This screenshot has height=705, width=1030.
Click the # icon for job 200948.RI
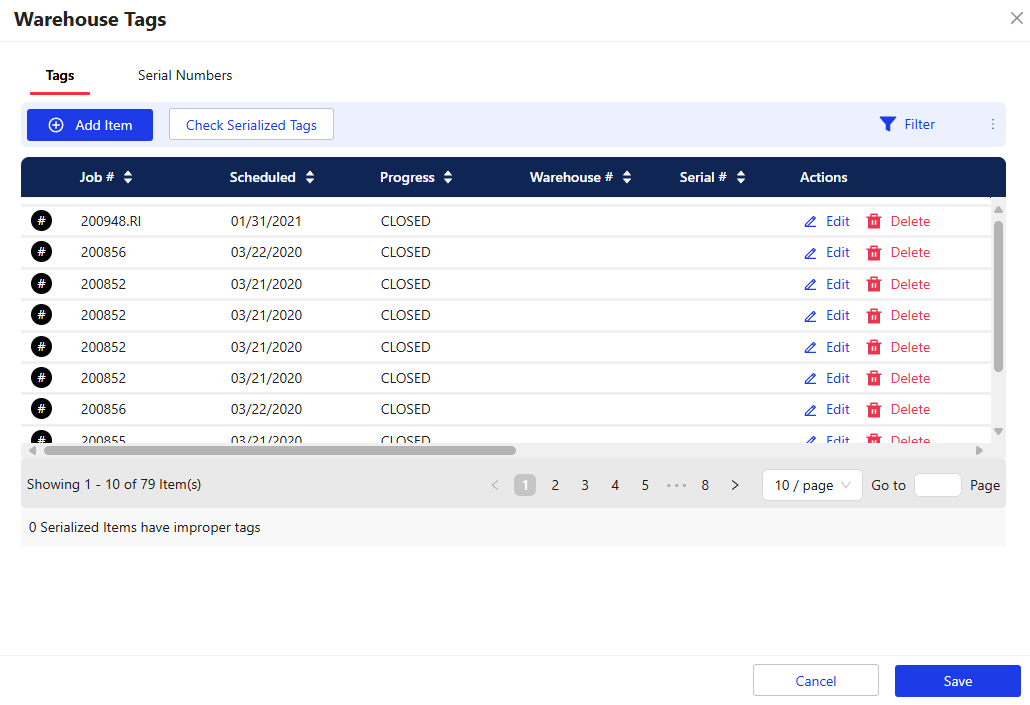pyautogui.click(x=41, y=221)
